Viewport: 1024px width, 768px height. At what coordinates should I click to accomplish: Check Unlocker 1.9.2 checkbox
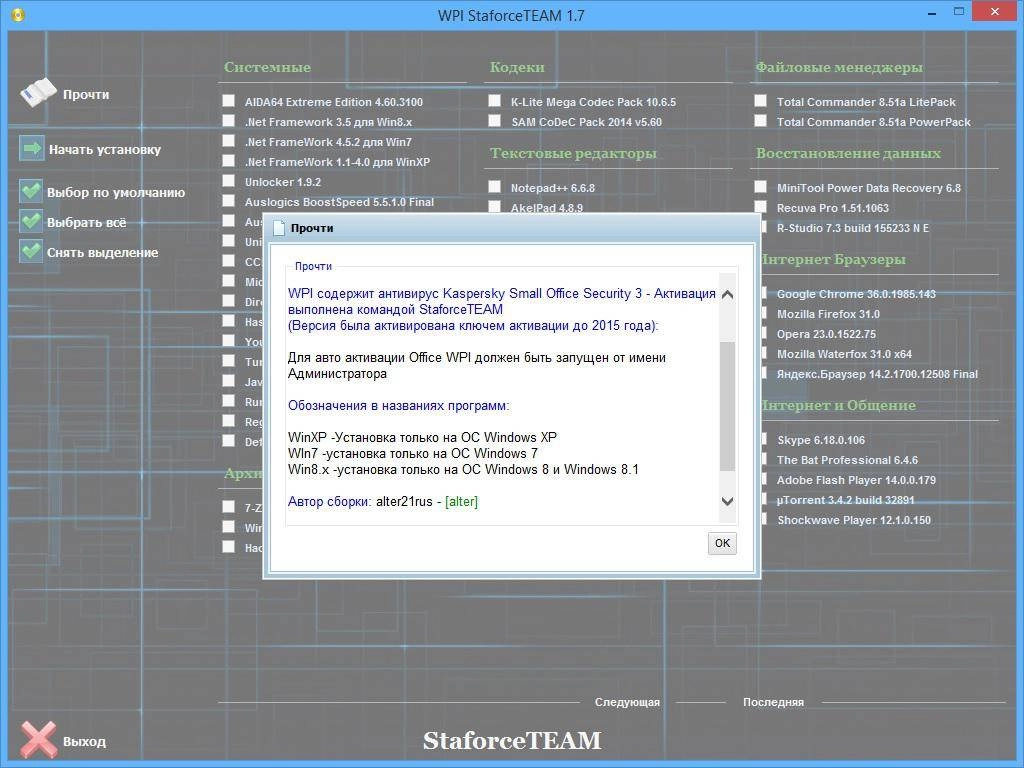coord(229,181)
